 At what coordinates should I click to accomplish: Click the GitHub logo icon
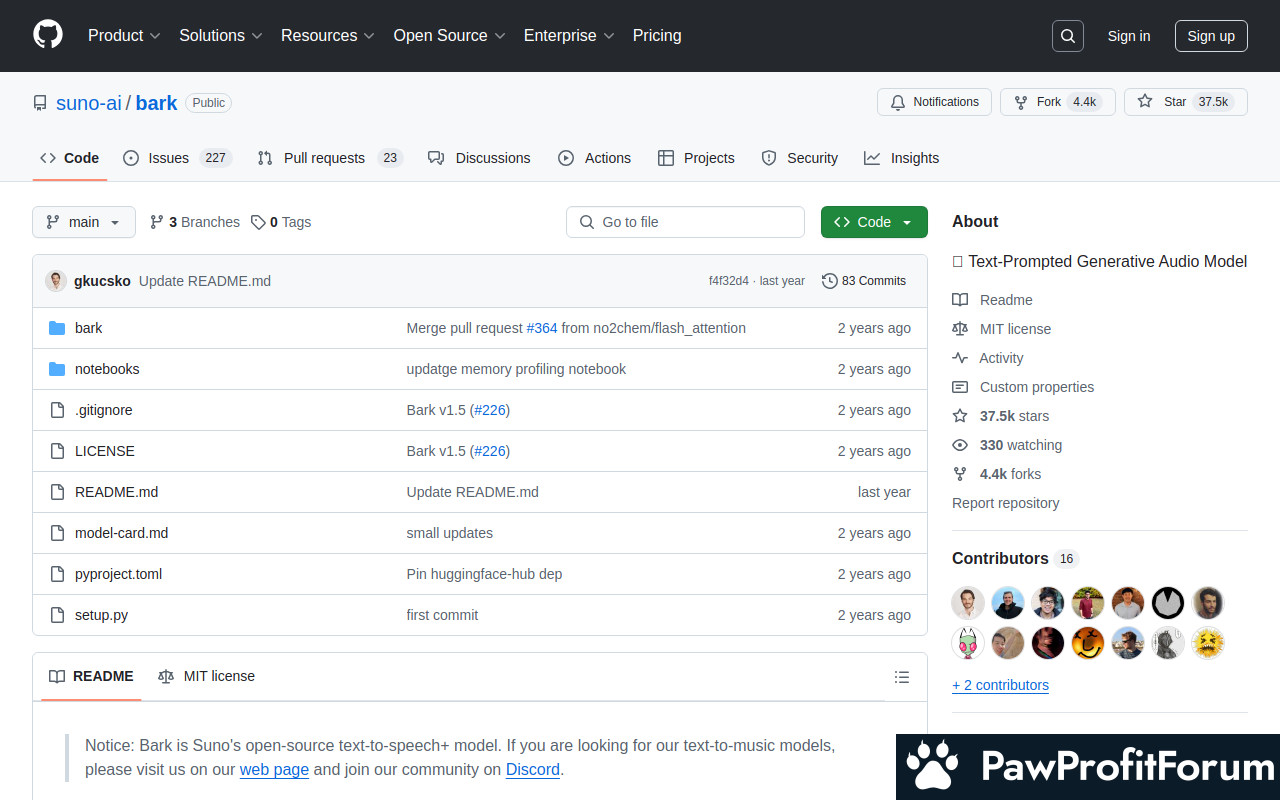coord(48,35)
